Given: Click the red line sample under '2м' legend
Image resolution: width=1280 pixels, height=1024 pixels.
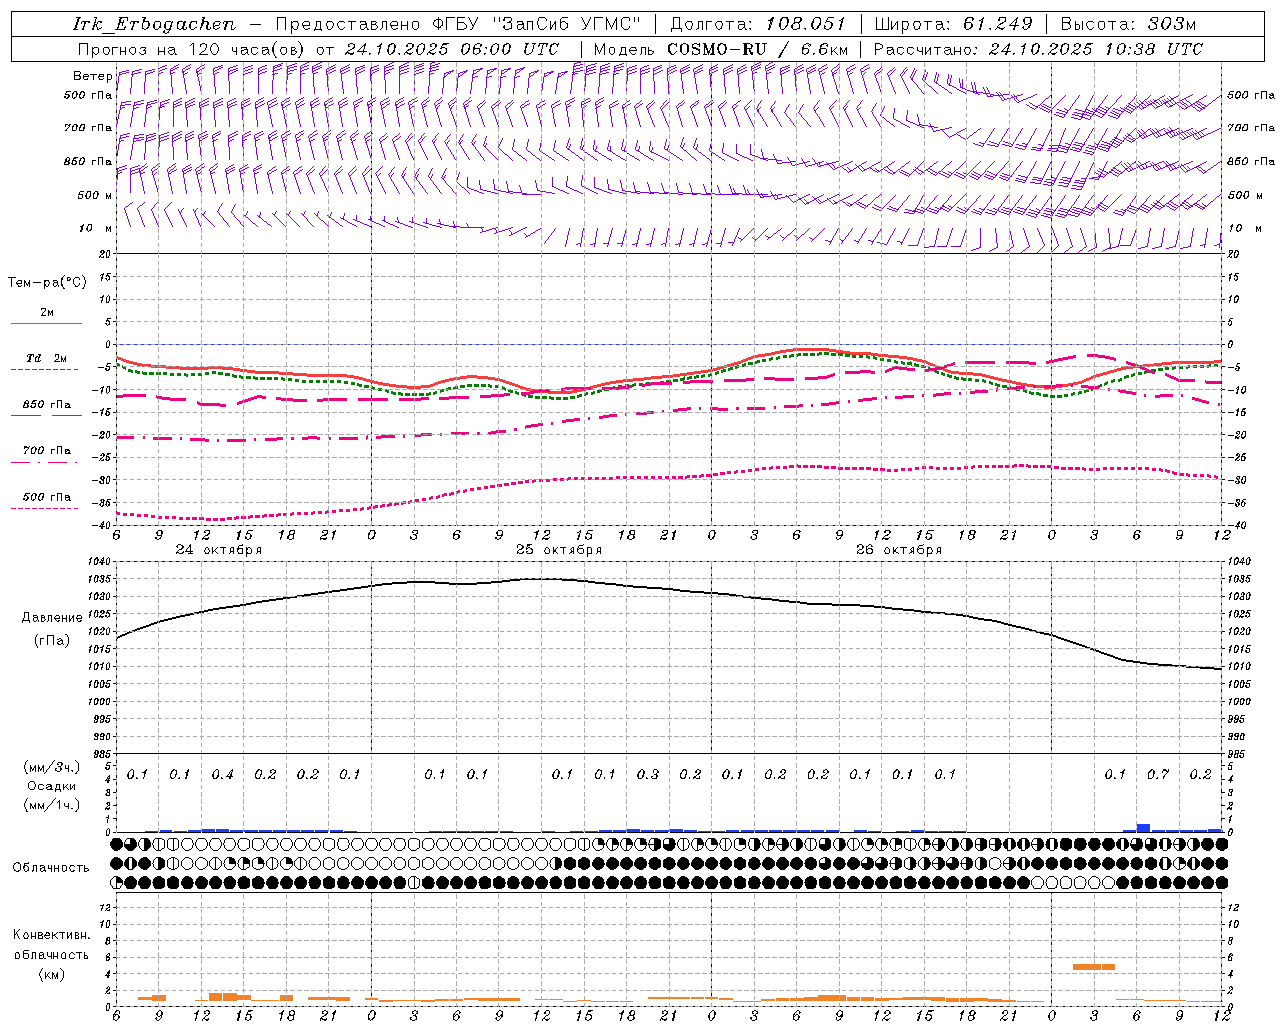Looking at the screenshot, I should click(46, 323).
